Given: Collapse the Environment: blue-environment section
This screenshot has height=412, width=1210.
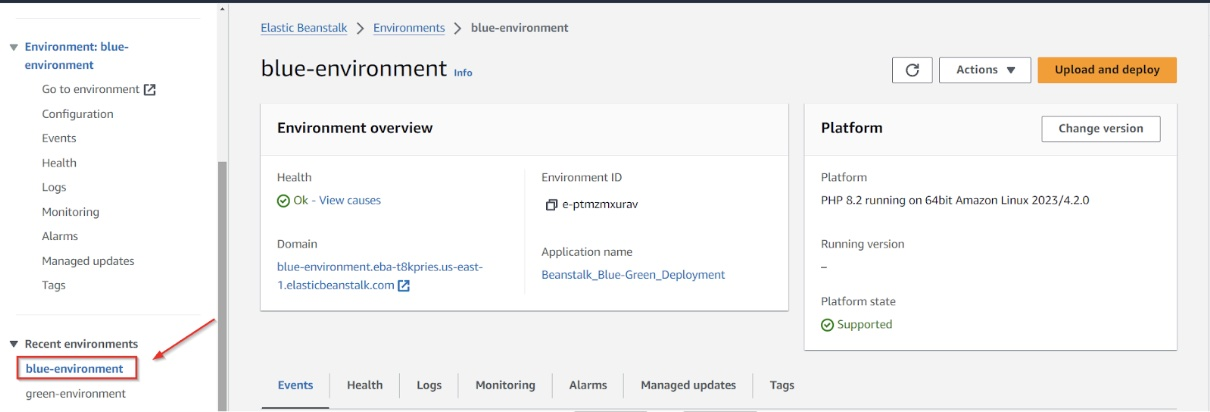Looking at the screenshot, I should 14,47.
